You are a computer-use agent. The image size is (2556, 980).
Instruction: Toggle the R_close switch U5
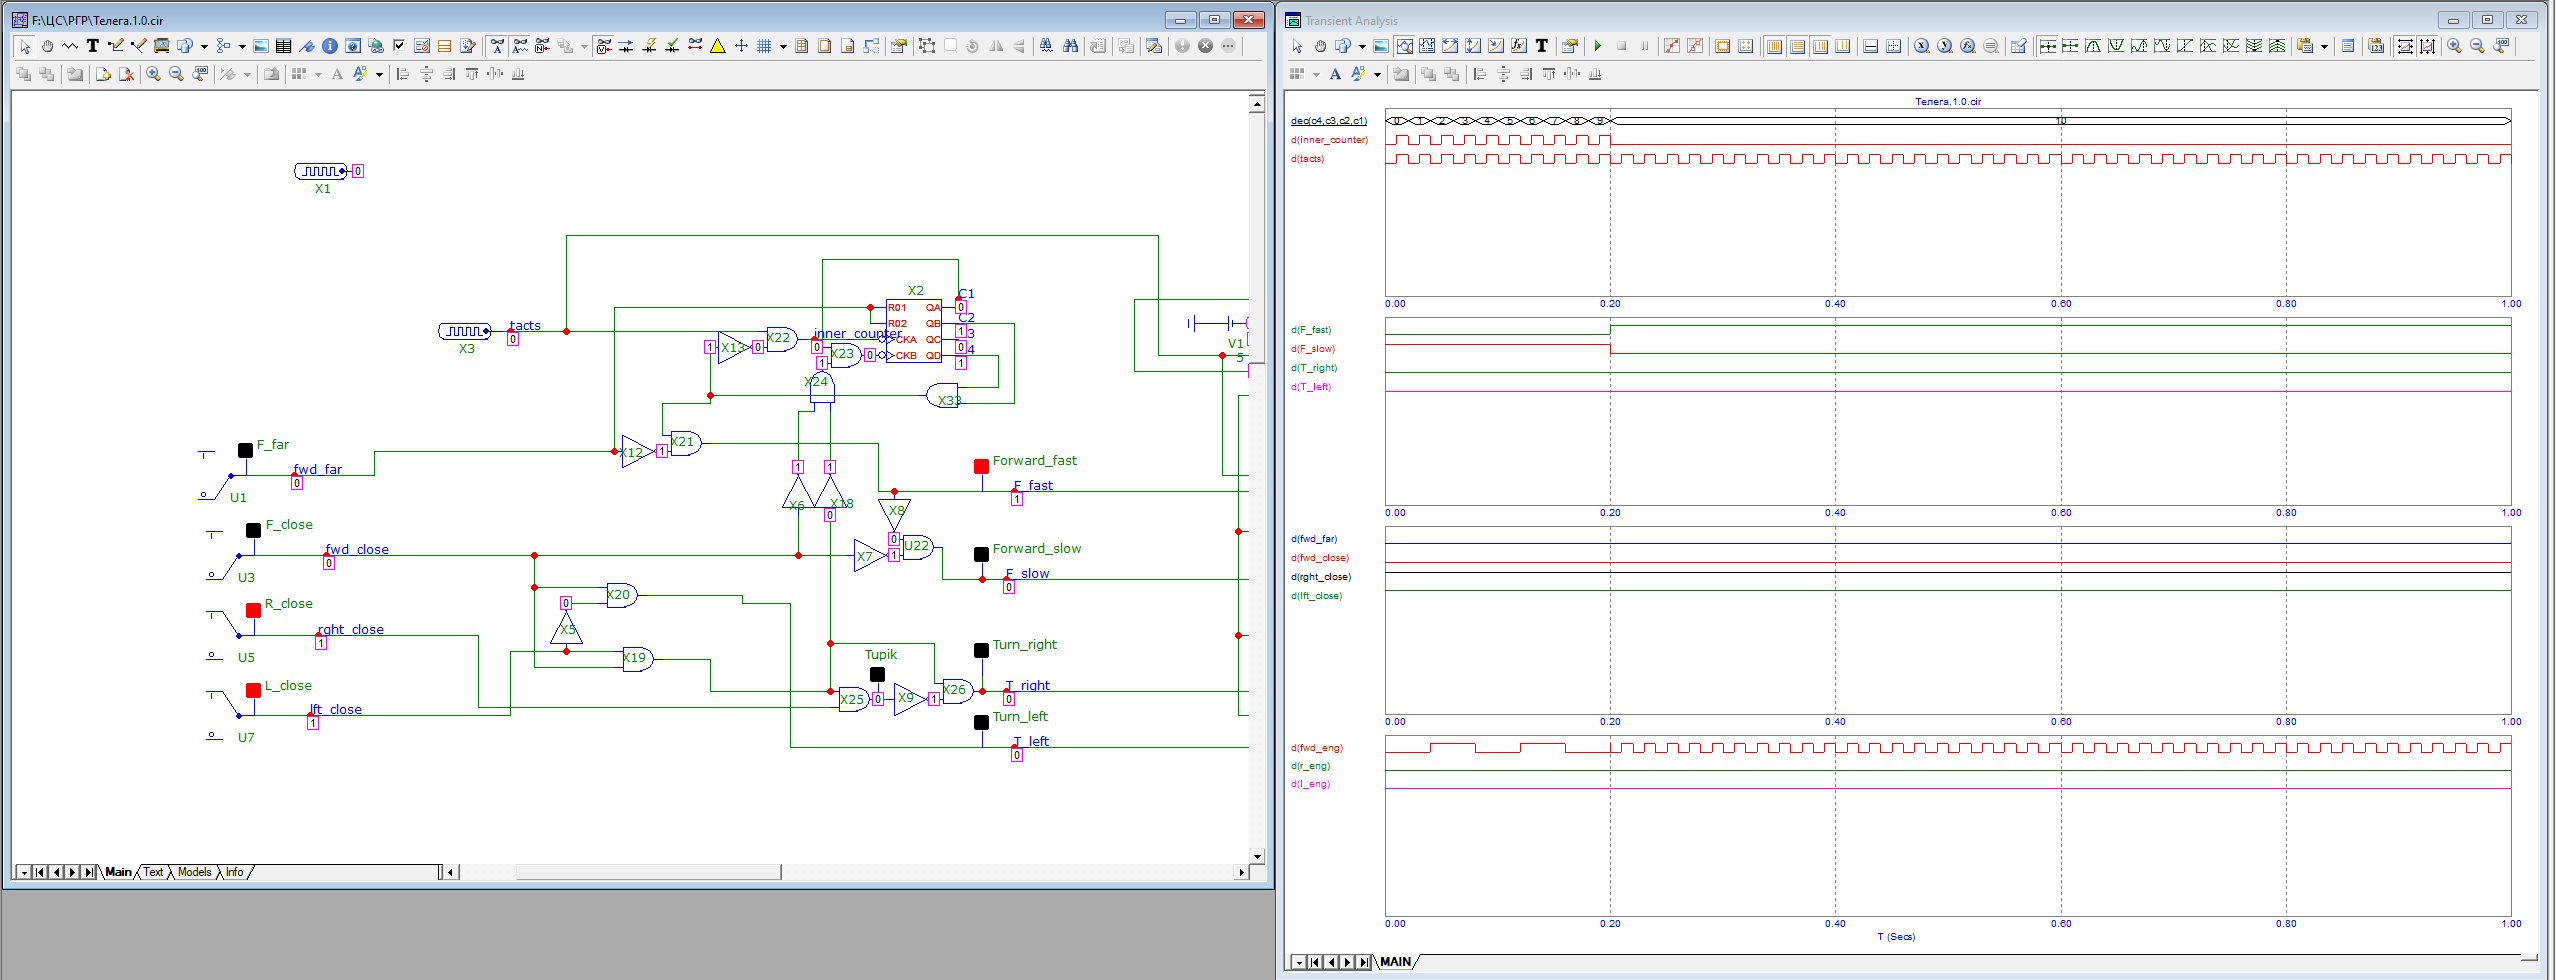pyautogui.click(x=226, y=634)
